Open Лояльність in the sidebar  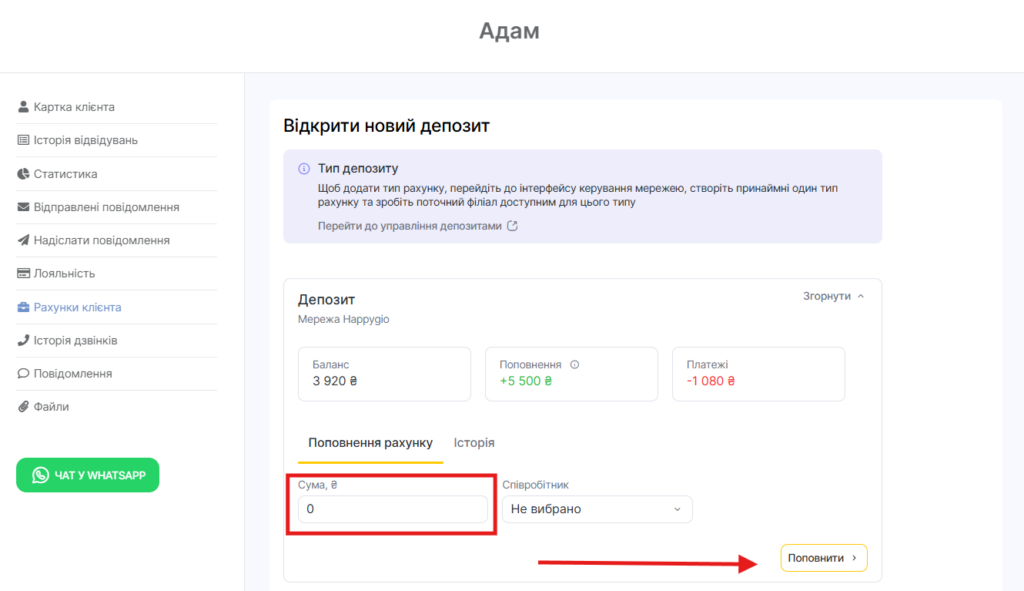pos(64,273)
